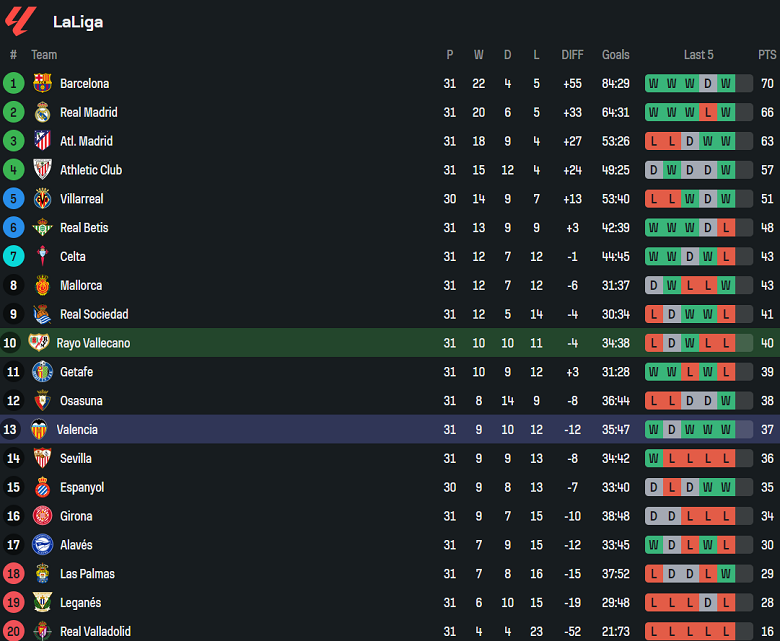Screen dimensions: 780x641
Task: Click the DIFF column header
Action: coord(572,55)
